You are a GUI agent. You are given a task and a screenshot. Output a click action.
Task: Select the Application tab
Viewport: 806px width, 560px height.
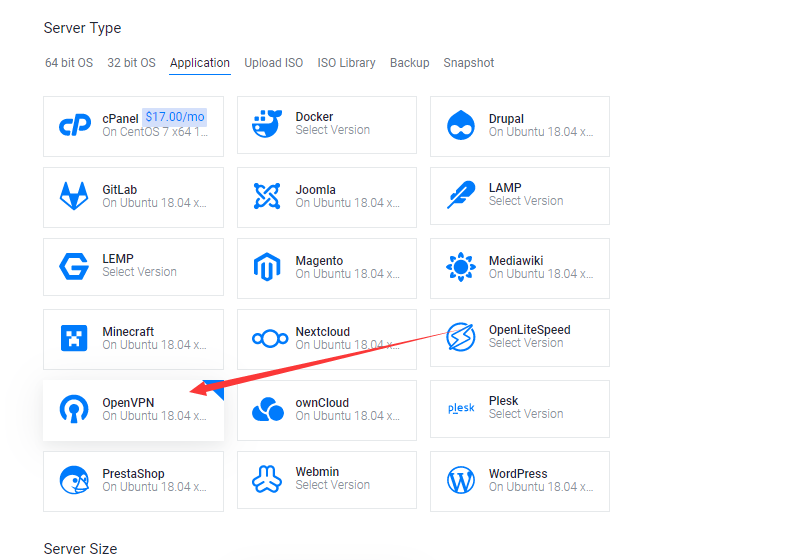point(199,63)
